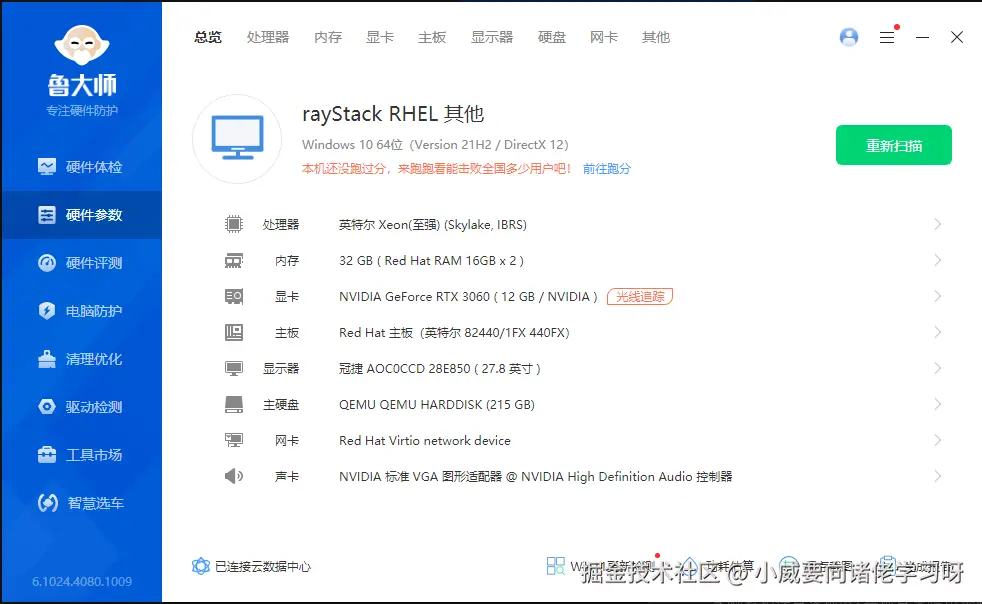Click the 主硬盘 disk icon

tap(234, 405)
